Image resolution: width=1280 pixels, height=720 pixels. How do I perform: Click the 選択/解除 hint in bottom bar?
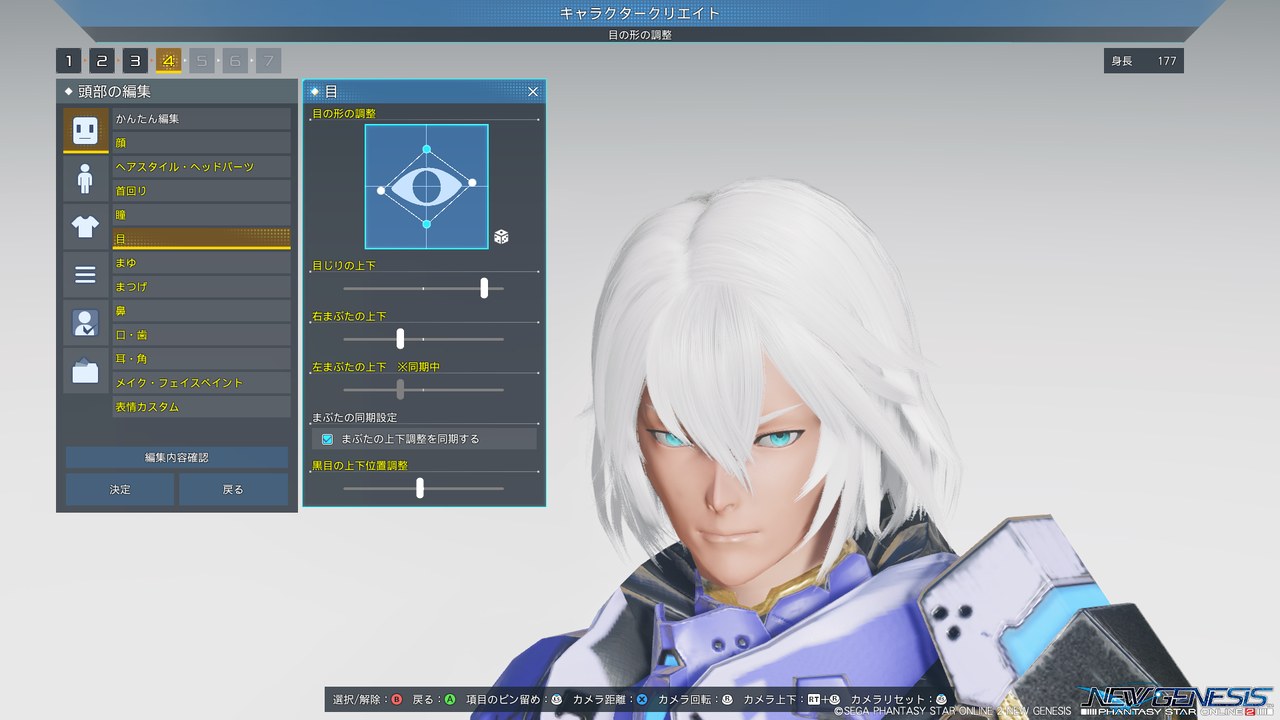pyautogui.click(x=367, y=700)
